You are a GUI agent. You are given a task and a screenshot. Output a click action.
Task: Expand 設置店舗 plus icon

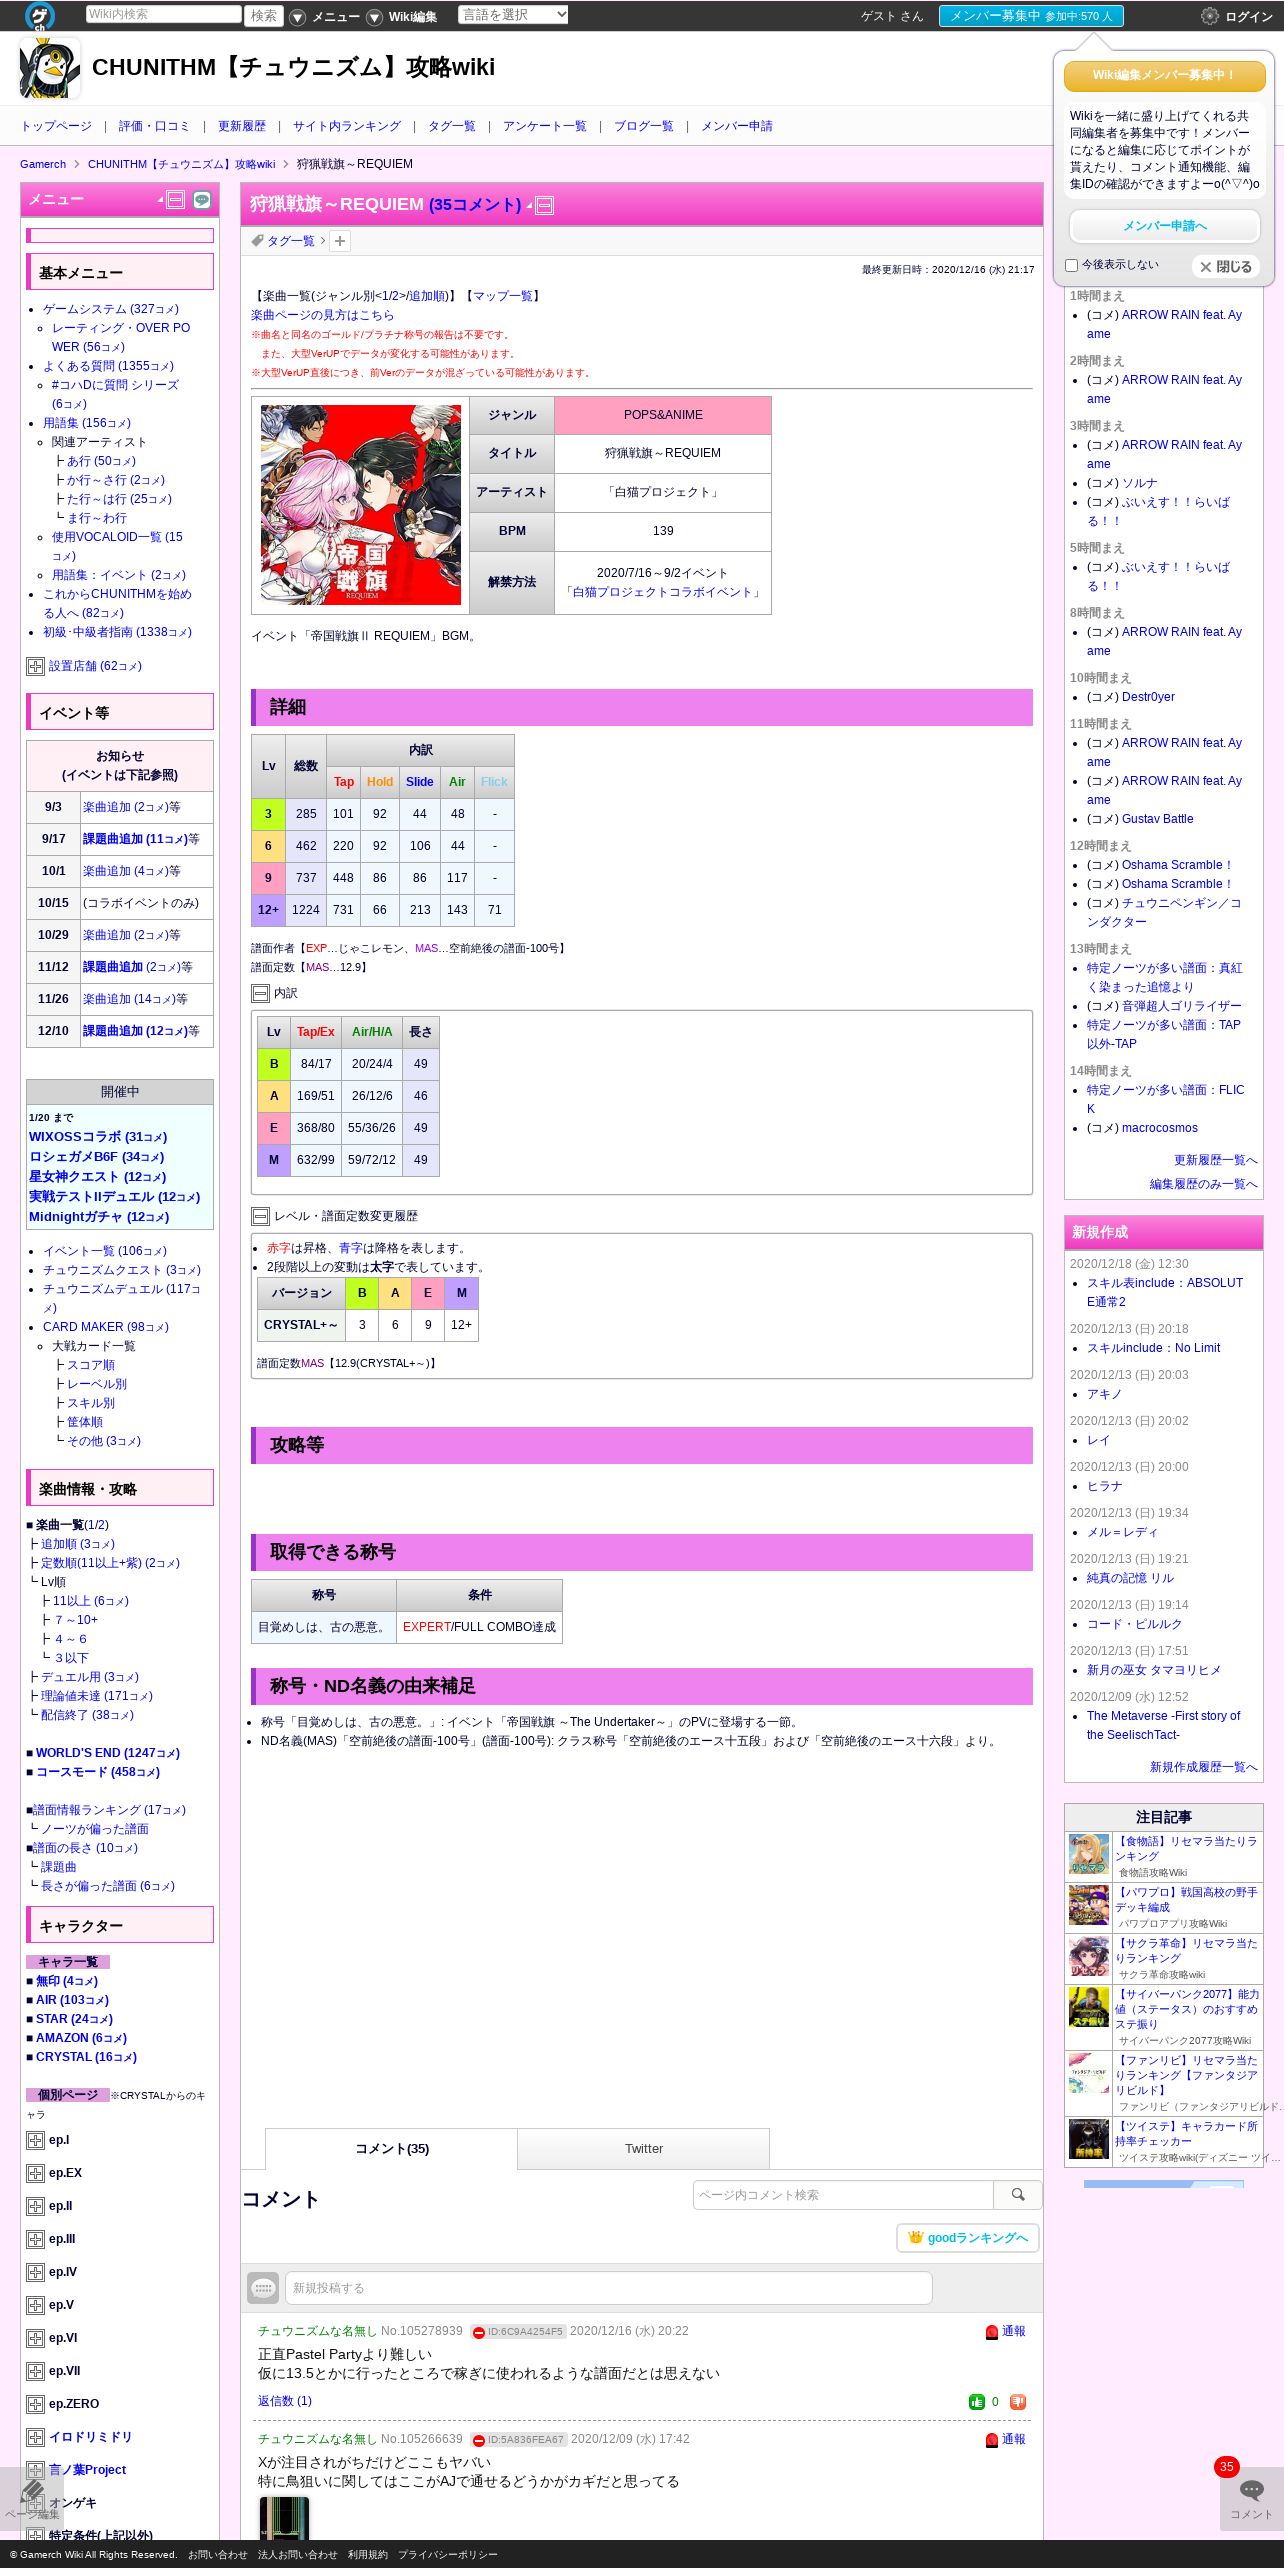click(x=35, y=666)
